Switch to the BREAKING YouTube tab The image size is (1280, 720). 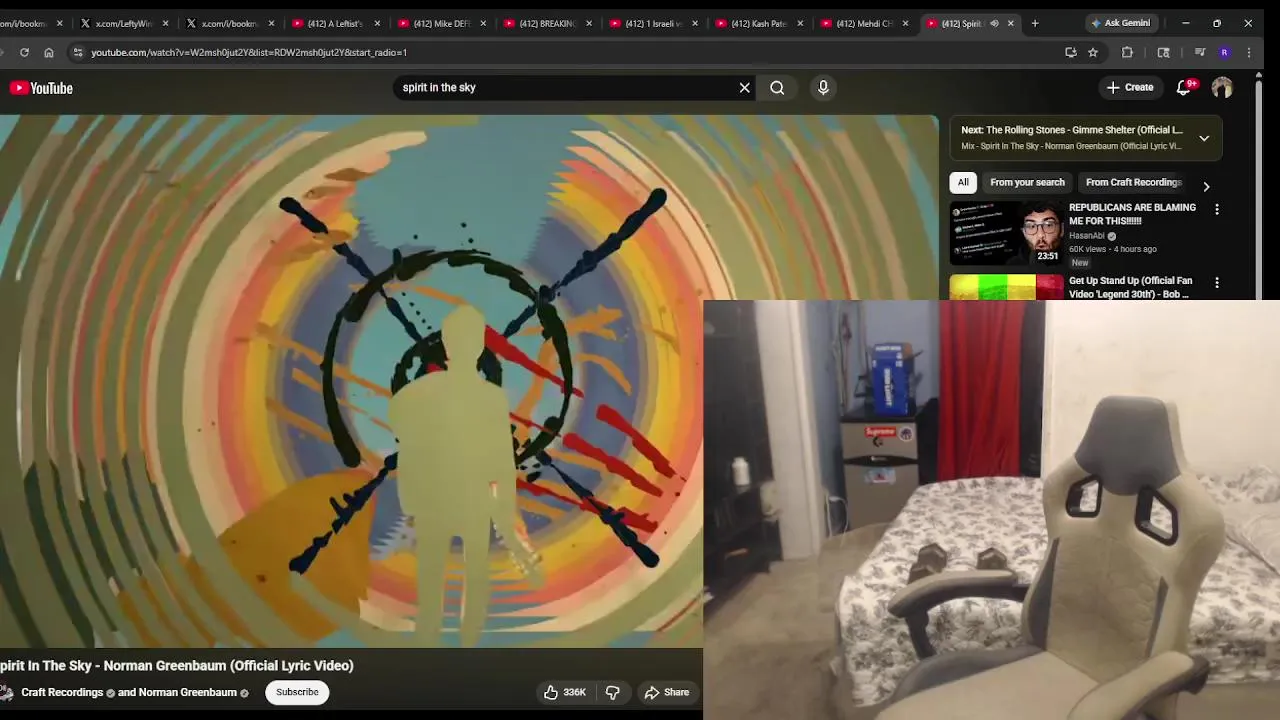pyautogui.click(x=546, y=23)
